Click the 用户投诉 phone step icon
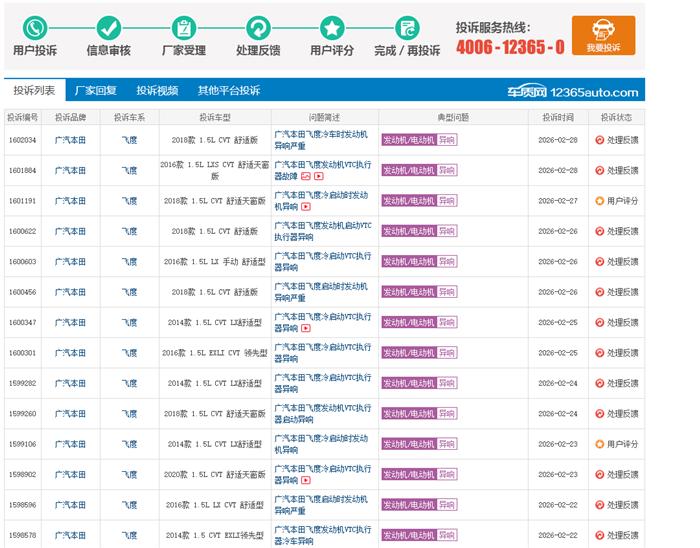The width and height of the screenshot is (700, 548). (x=35, y=28)
